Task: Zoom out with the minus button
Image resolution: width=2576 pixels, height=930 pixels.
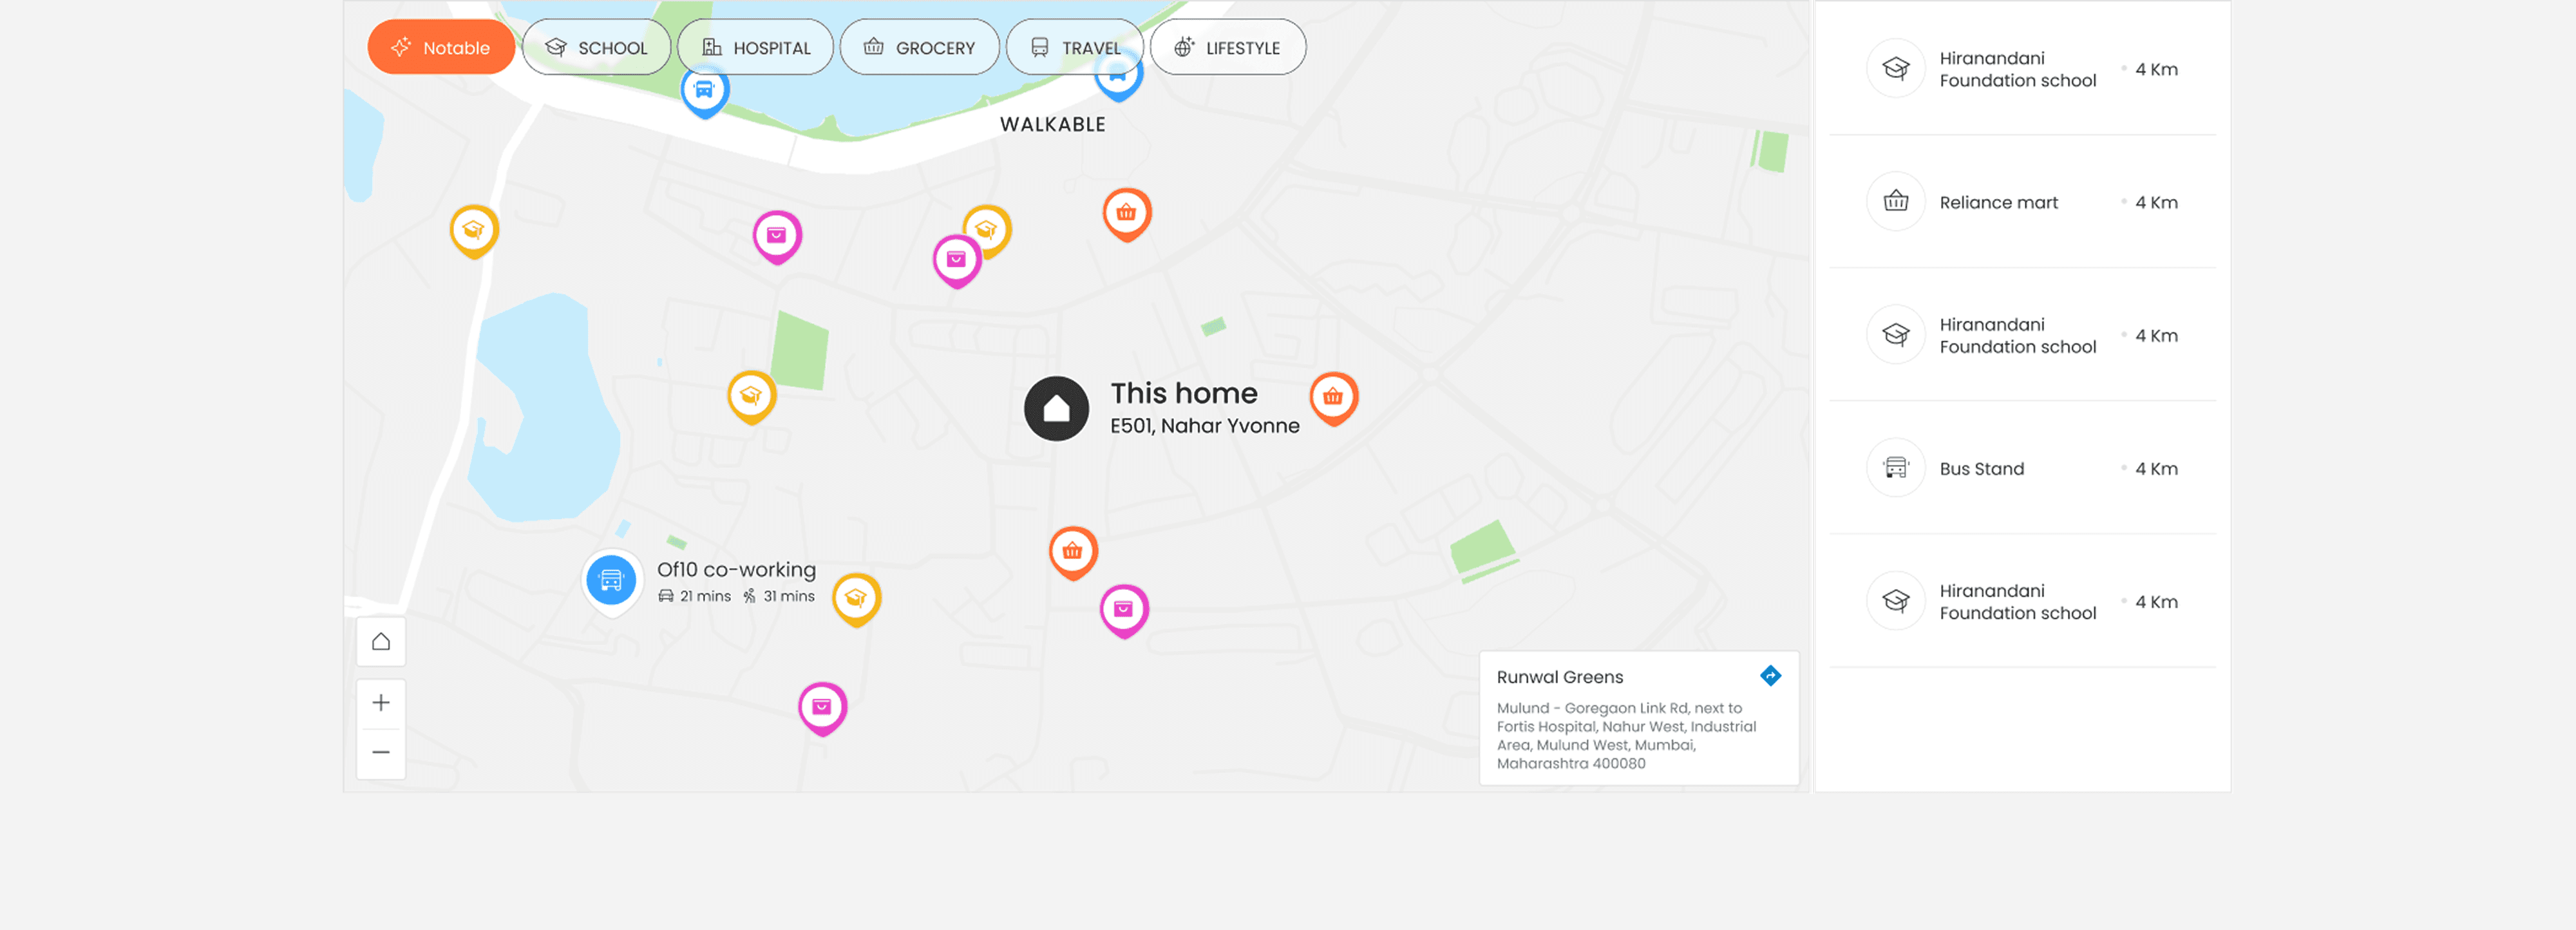Action: click(x=381, y=752)
